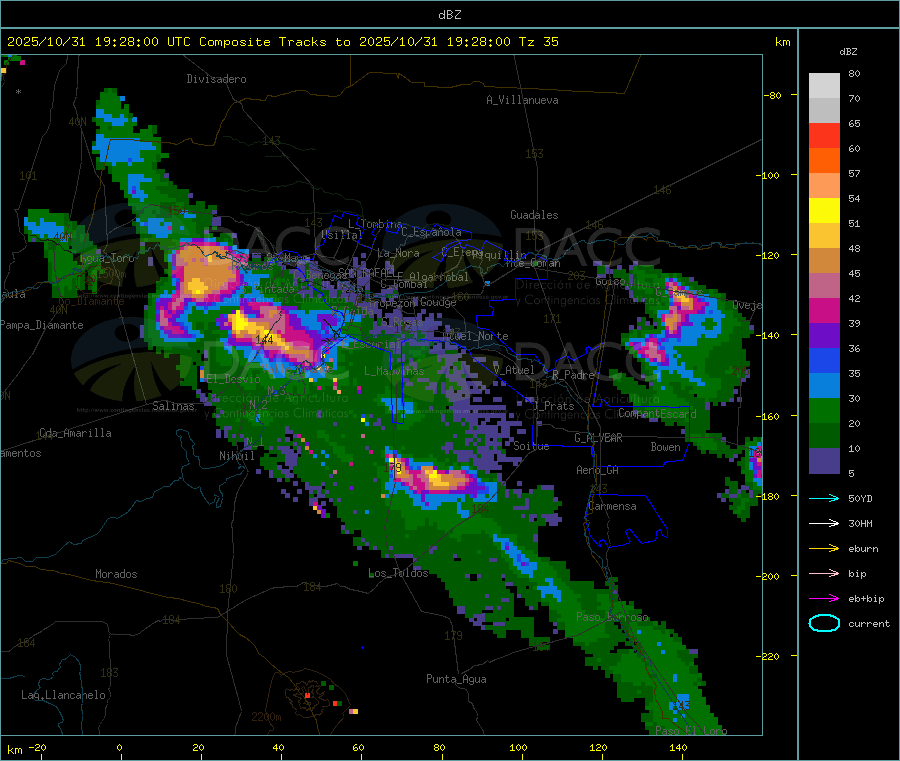
Task: Click the Cda_Amarilla map label
Action: coord(75,433)
